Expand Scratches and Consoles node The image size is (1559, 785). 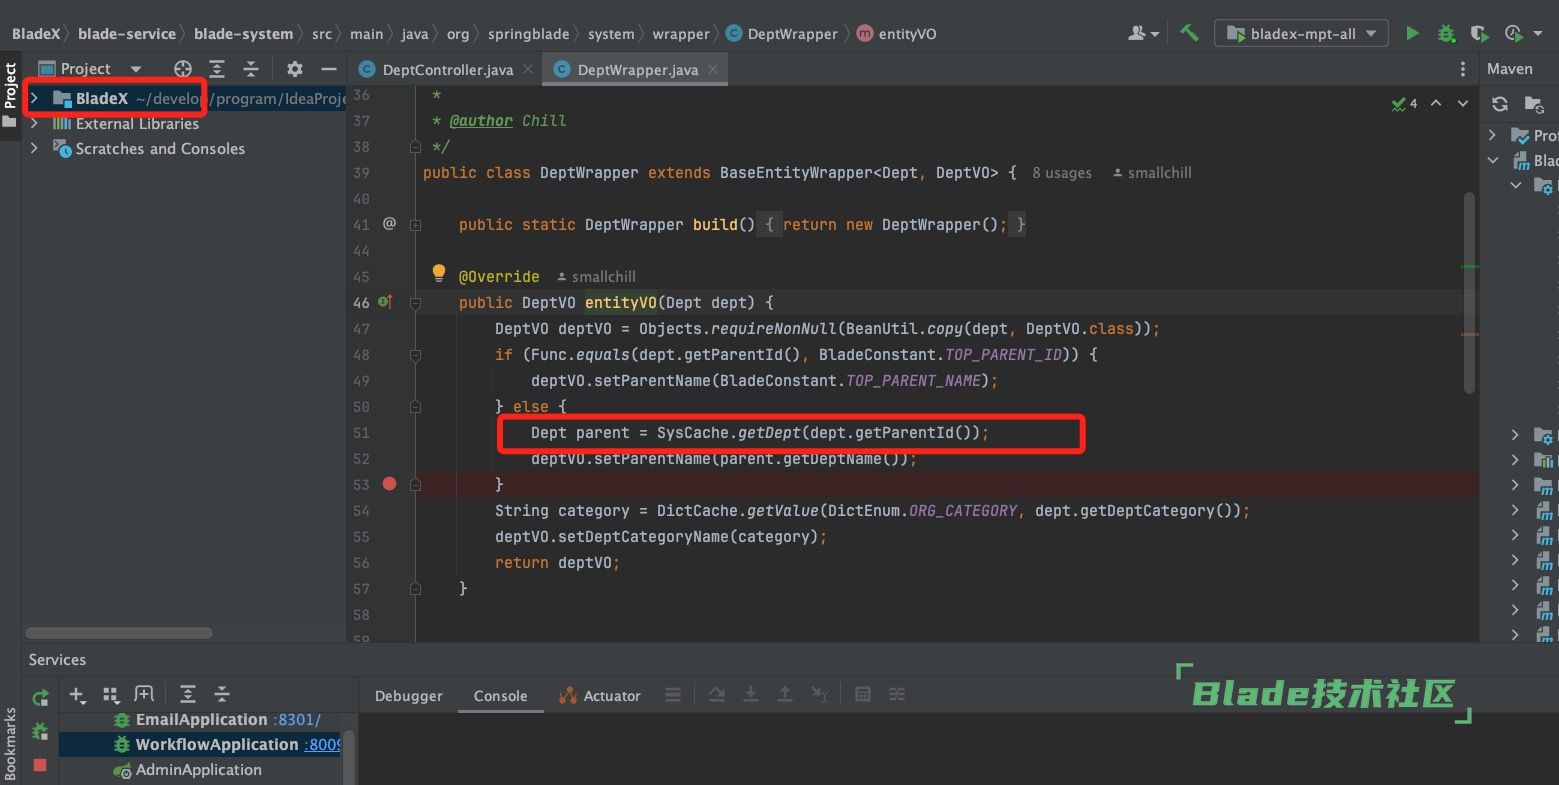pyautogui.click(x=34, y=148)
